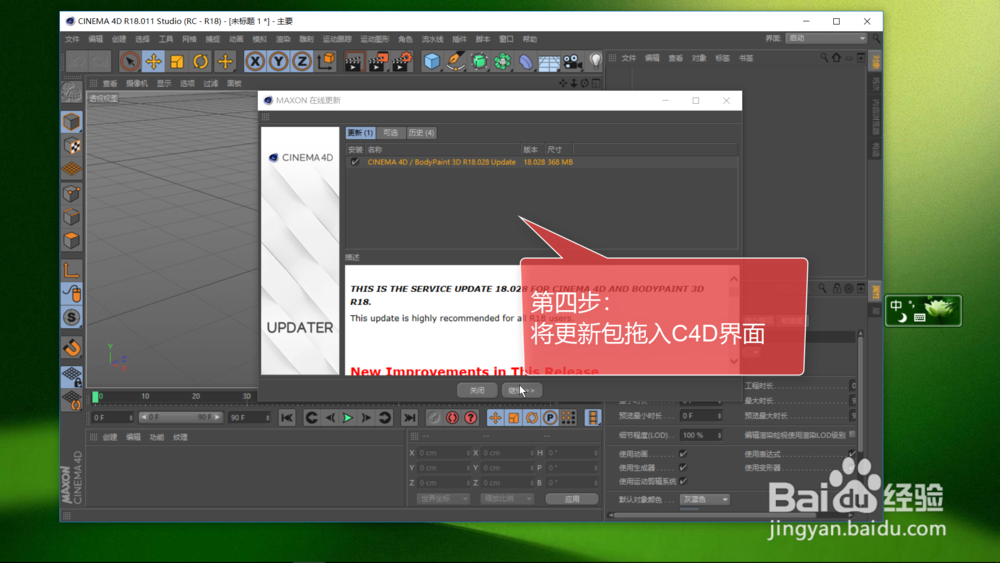Image resolution: width=1000 pixels, height=563 pixels.
Task: Click 继续>> button in updater dialog
Action: tap(522, 390)
